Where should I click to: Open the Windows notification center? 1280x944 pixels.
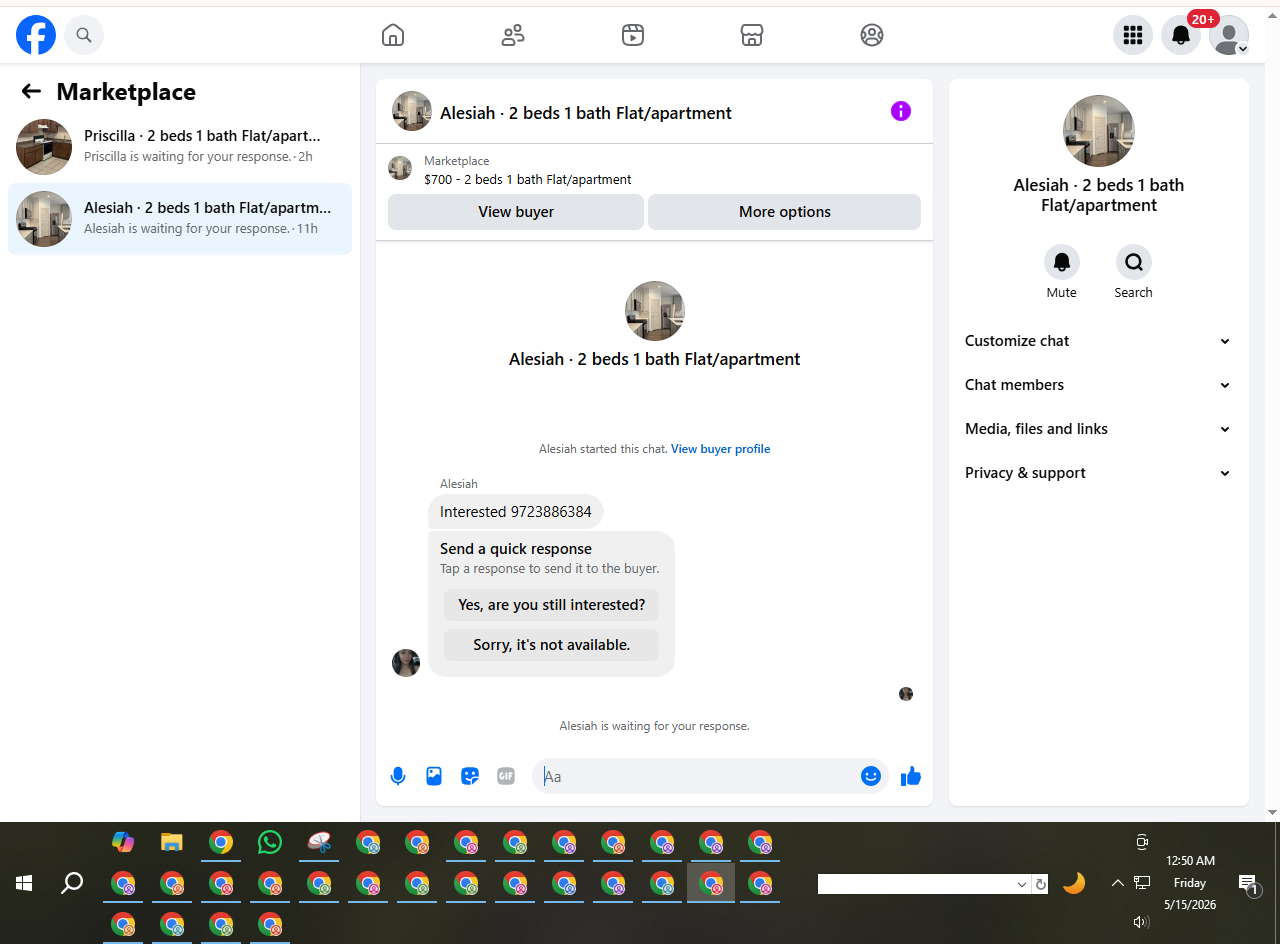click(1248, 884)
